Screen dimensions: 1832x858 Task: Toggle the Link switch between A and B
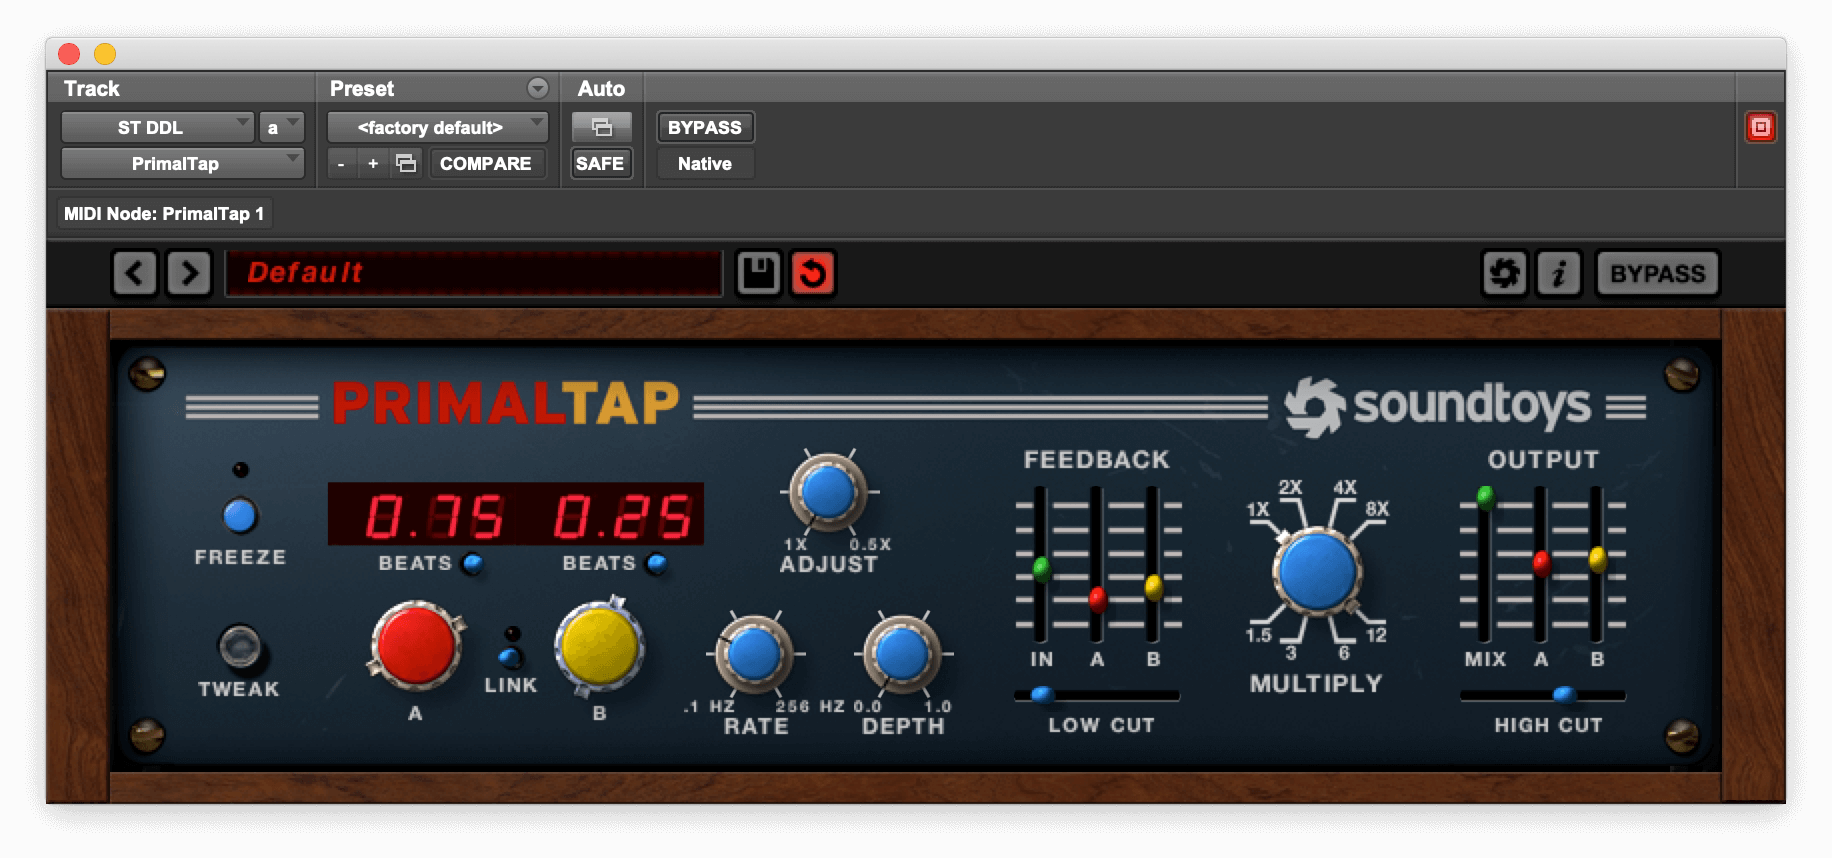point(510,657)
